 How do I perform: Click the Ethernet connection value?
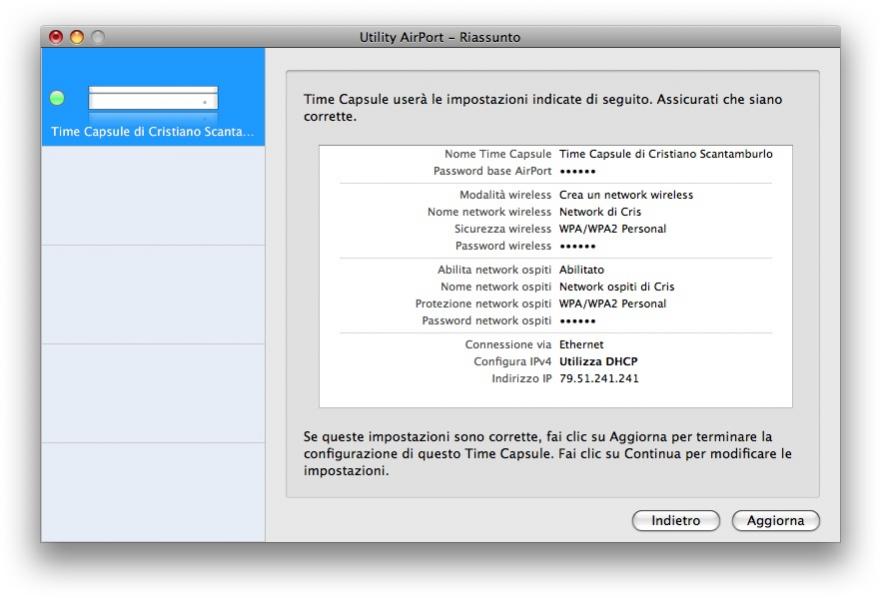(581, 345)
